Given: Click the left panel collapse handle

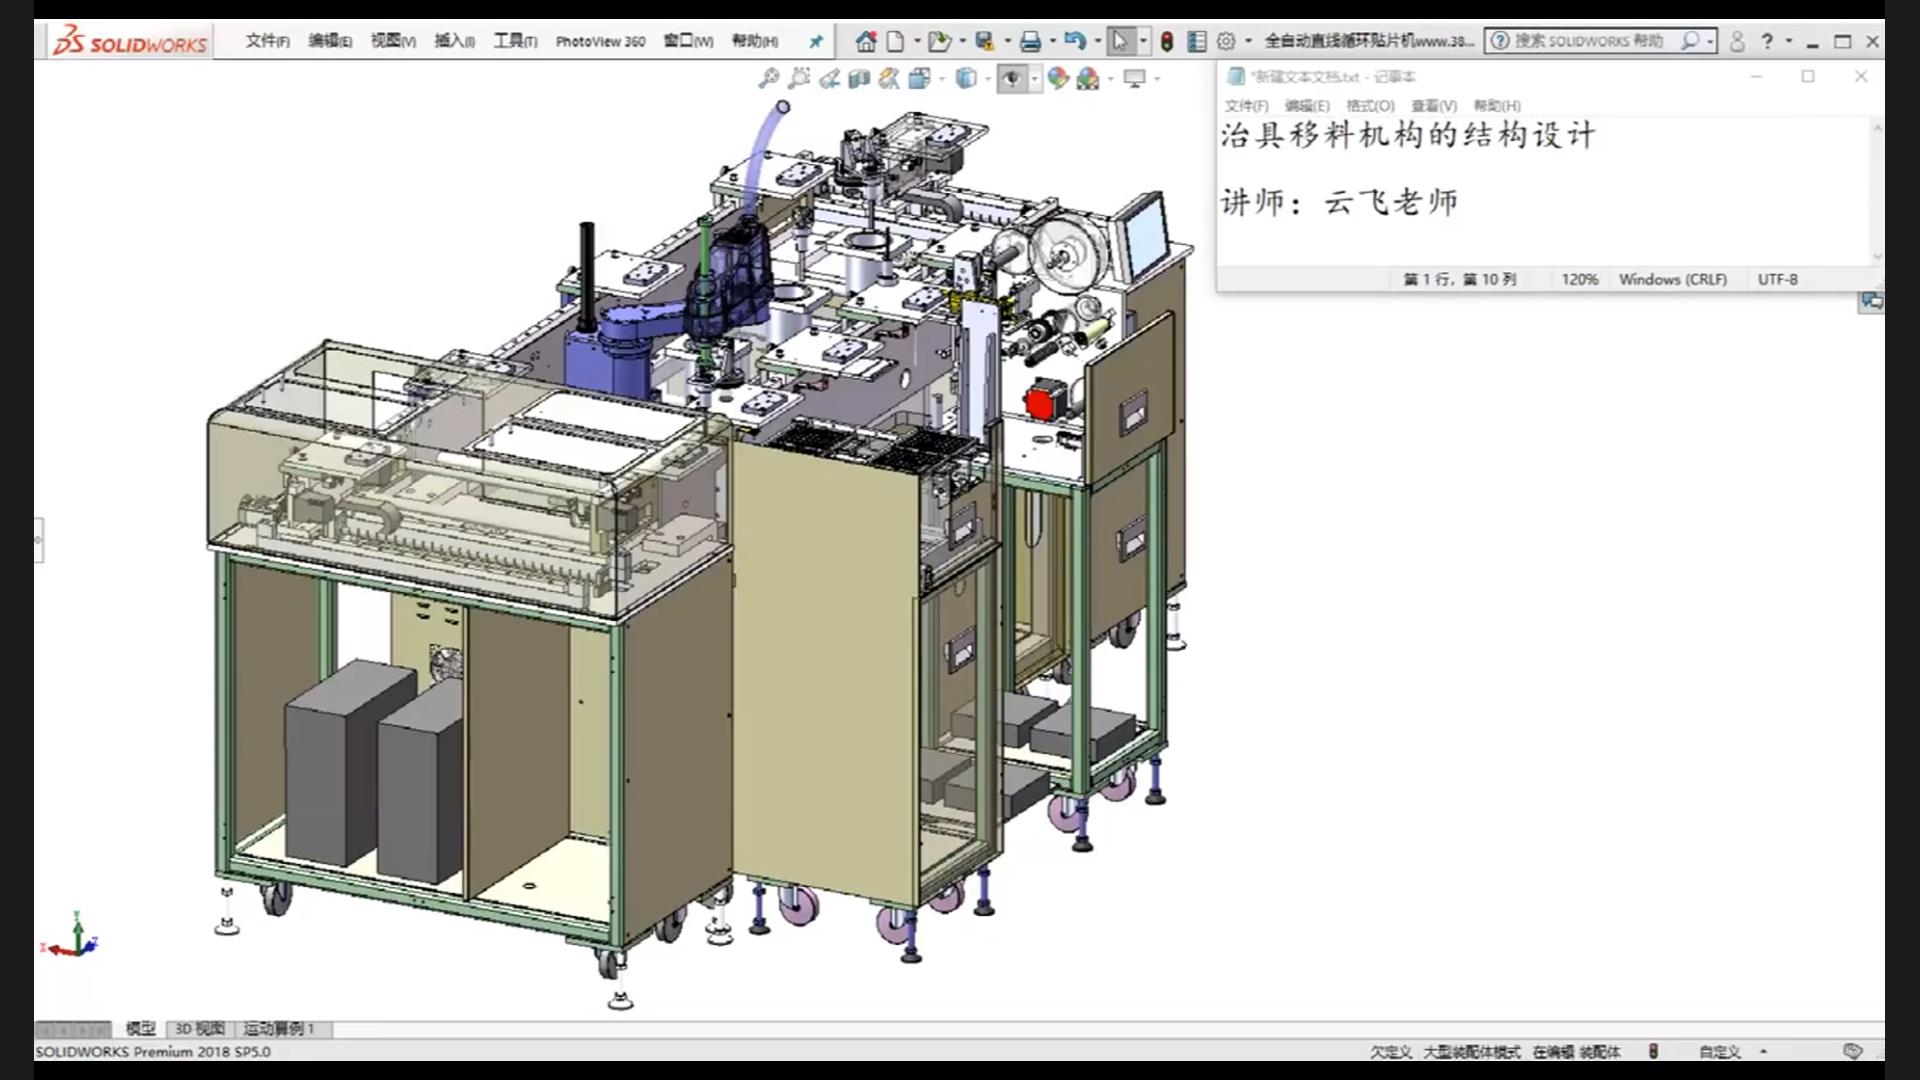Looking at the screenshot, I should (x=39, y=540).
